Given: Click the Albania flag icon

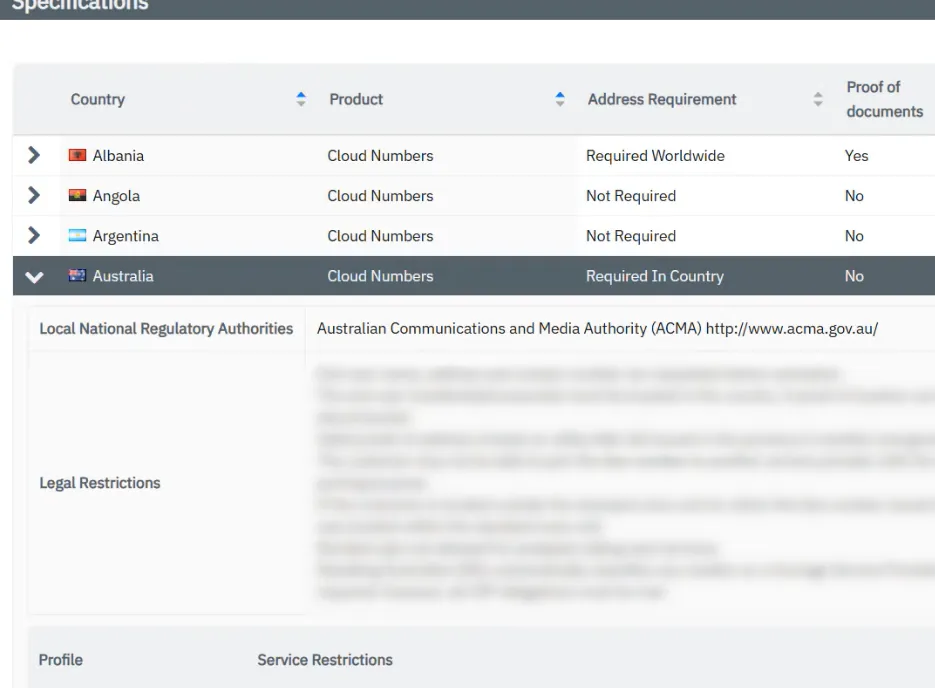Looking at the screenshot, I should (77, 156).
